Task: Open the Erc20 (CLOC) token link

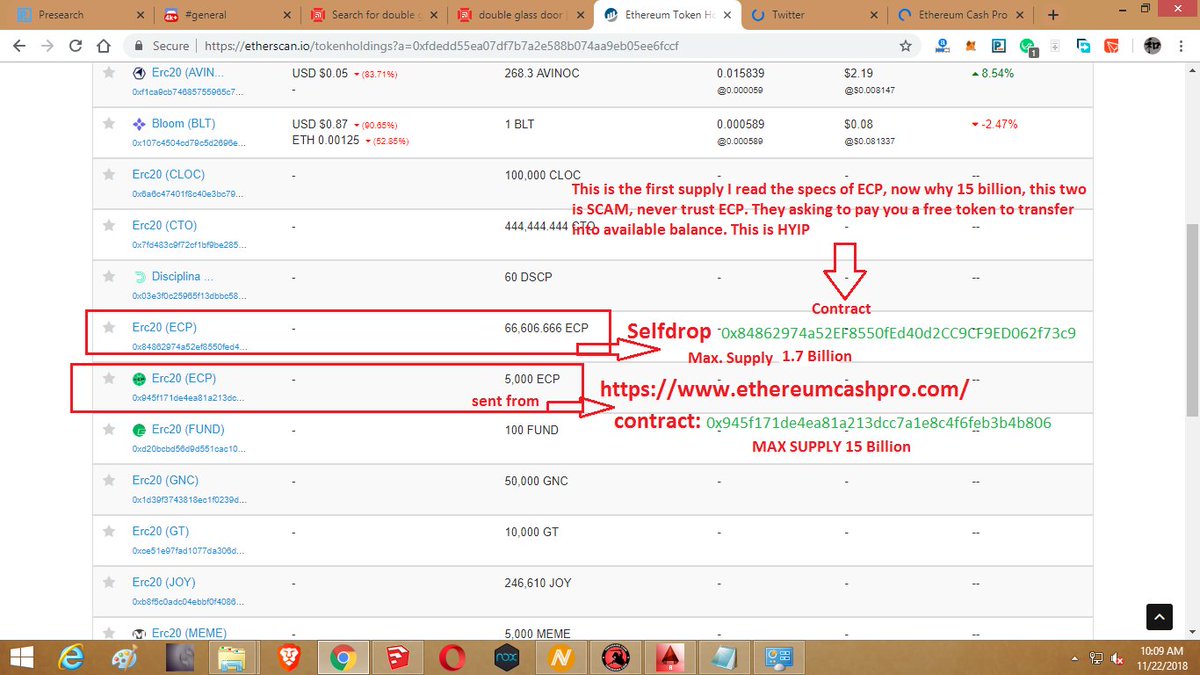Action: pyautogui.click(x=168, y=174)
